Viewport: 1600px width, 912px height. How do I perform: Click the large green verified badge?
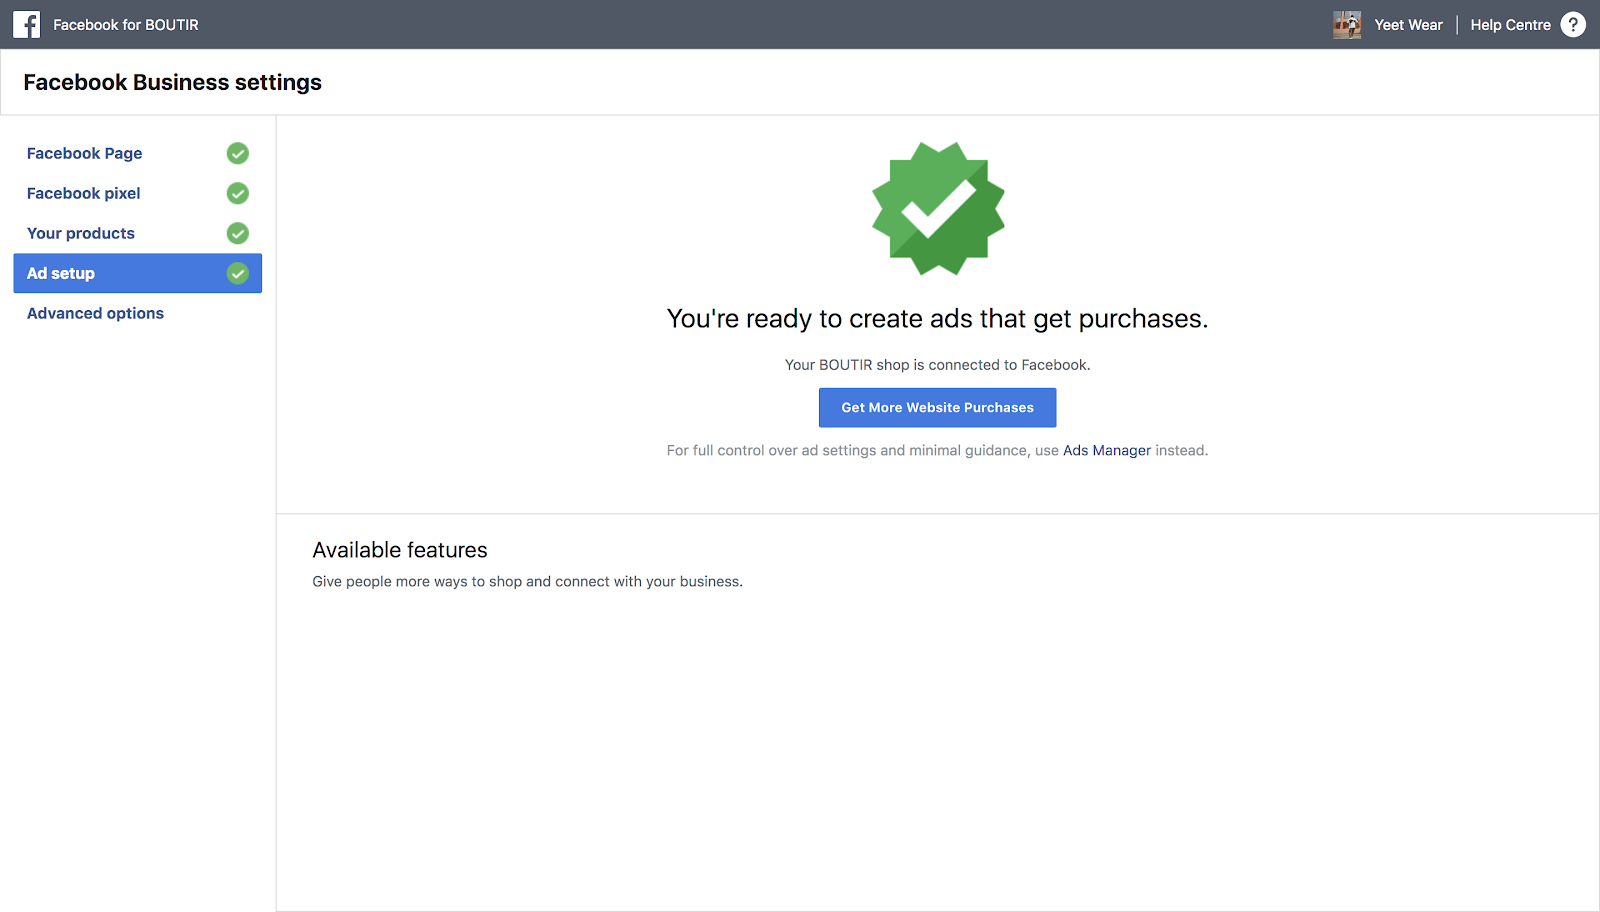coord(938,208)
